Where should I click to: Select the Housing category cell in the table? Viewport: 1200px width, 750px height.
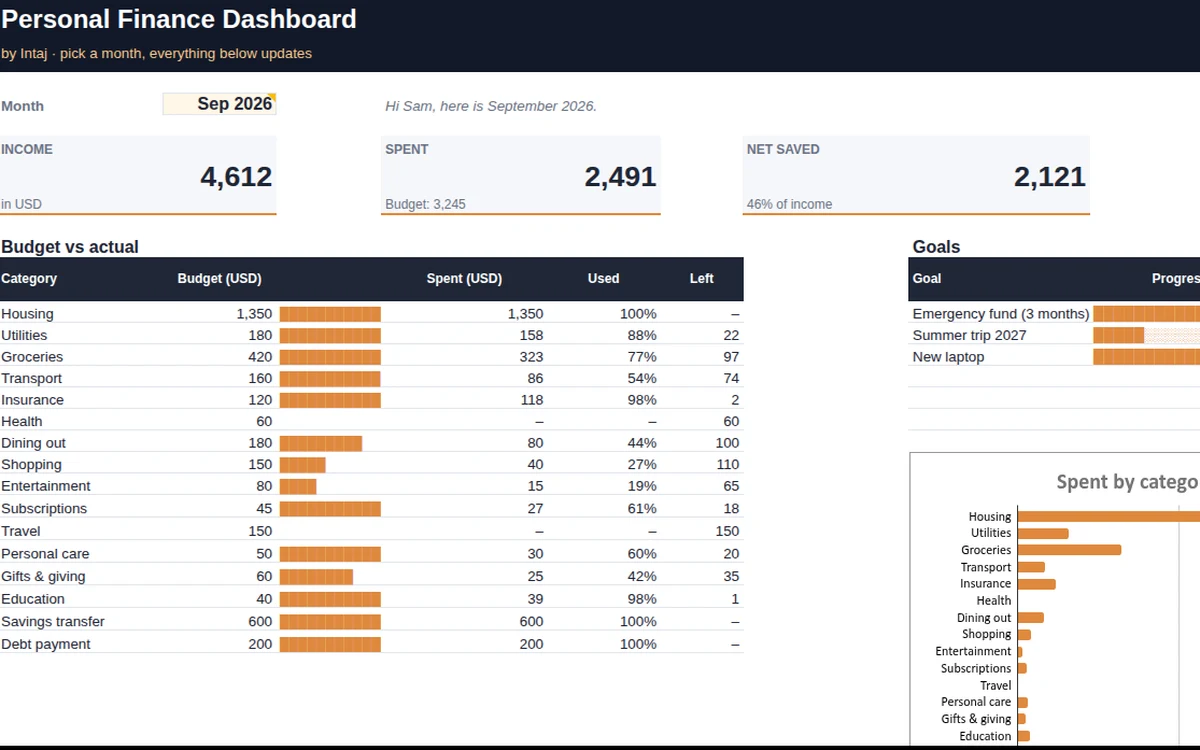pyautogui.click(x=27, y=314)
